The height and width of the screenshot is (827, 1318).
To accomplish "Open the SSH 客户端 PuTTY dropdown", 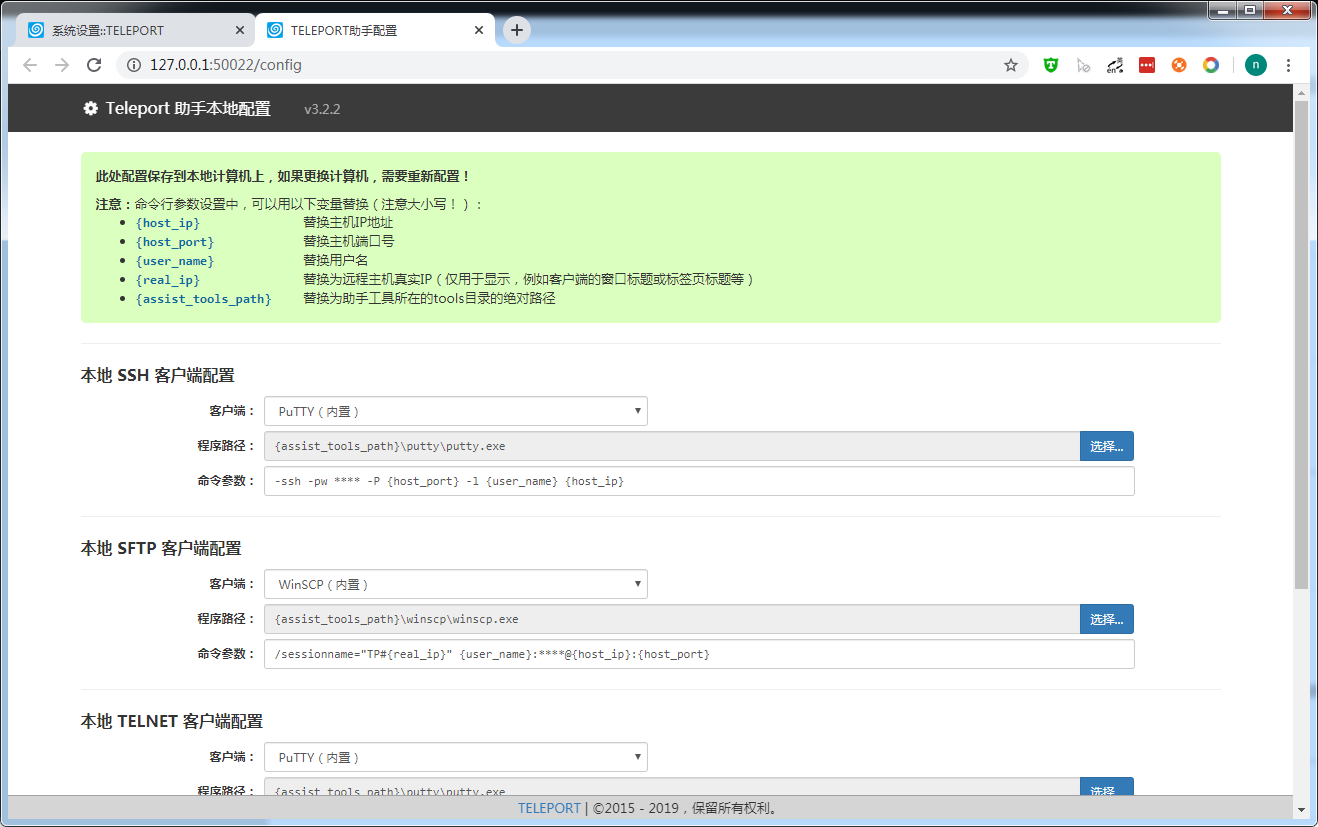I will tap(456, 411).
